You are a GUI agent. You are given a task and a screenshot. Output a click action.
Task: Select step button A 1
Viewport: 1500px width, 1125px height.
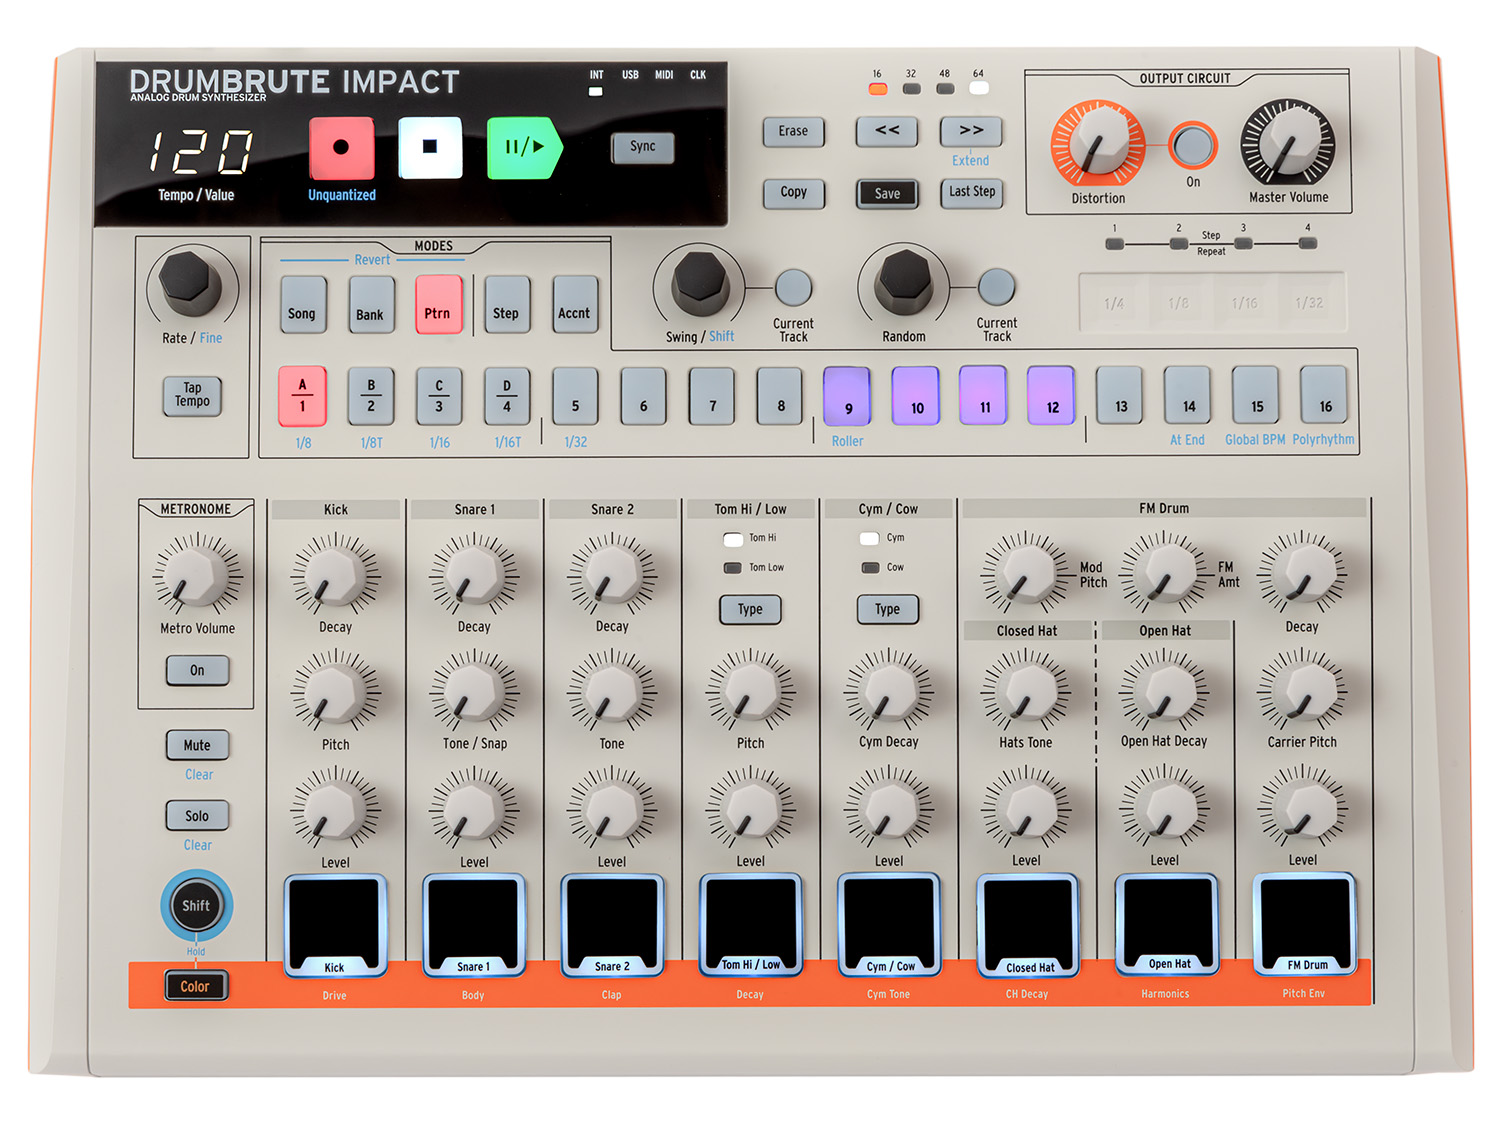coord(302,396)
